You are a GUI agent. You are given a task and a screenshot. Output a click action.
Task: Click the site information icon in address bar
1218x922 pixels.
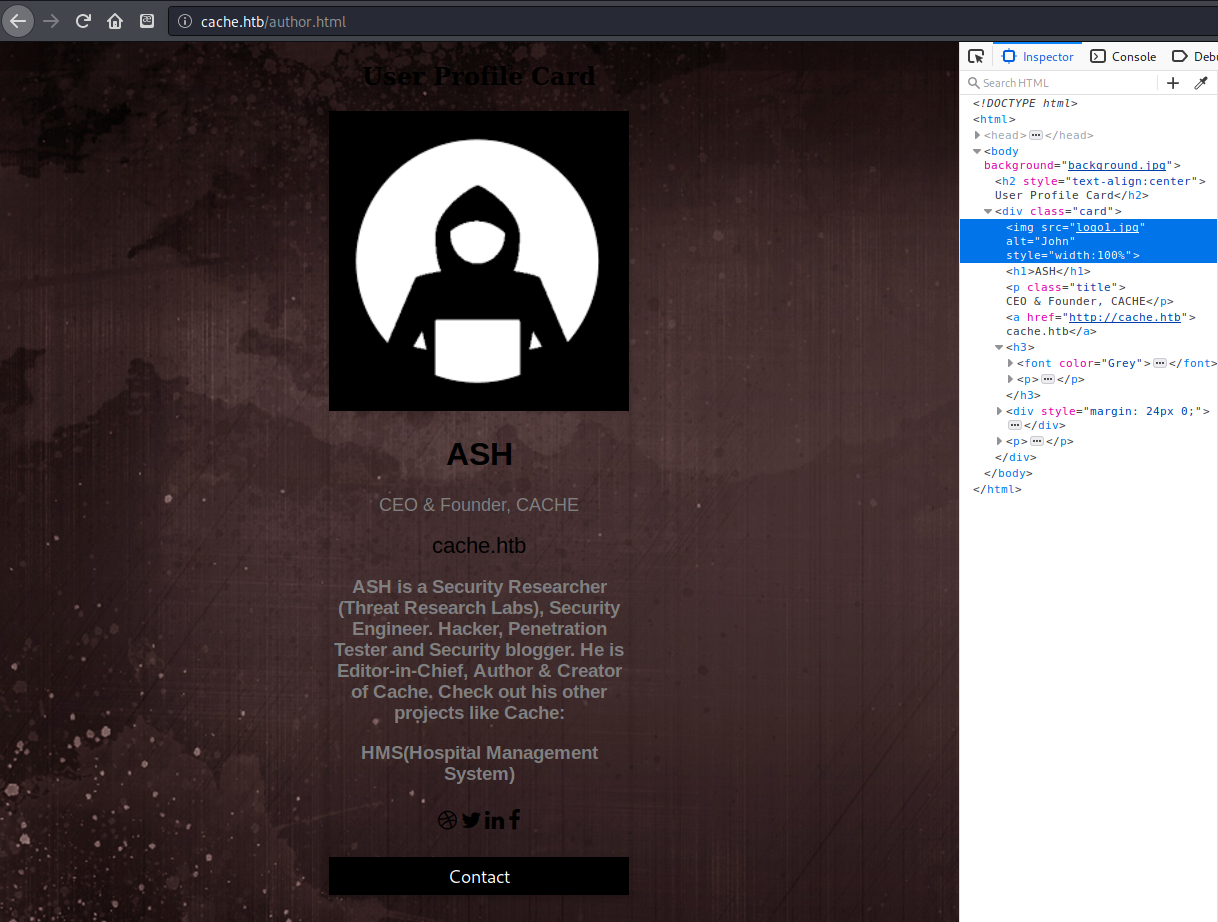click(x=185, y=21)
